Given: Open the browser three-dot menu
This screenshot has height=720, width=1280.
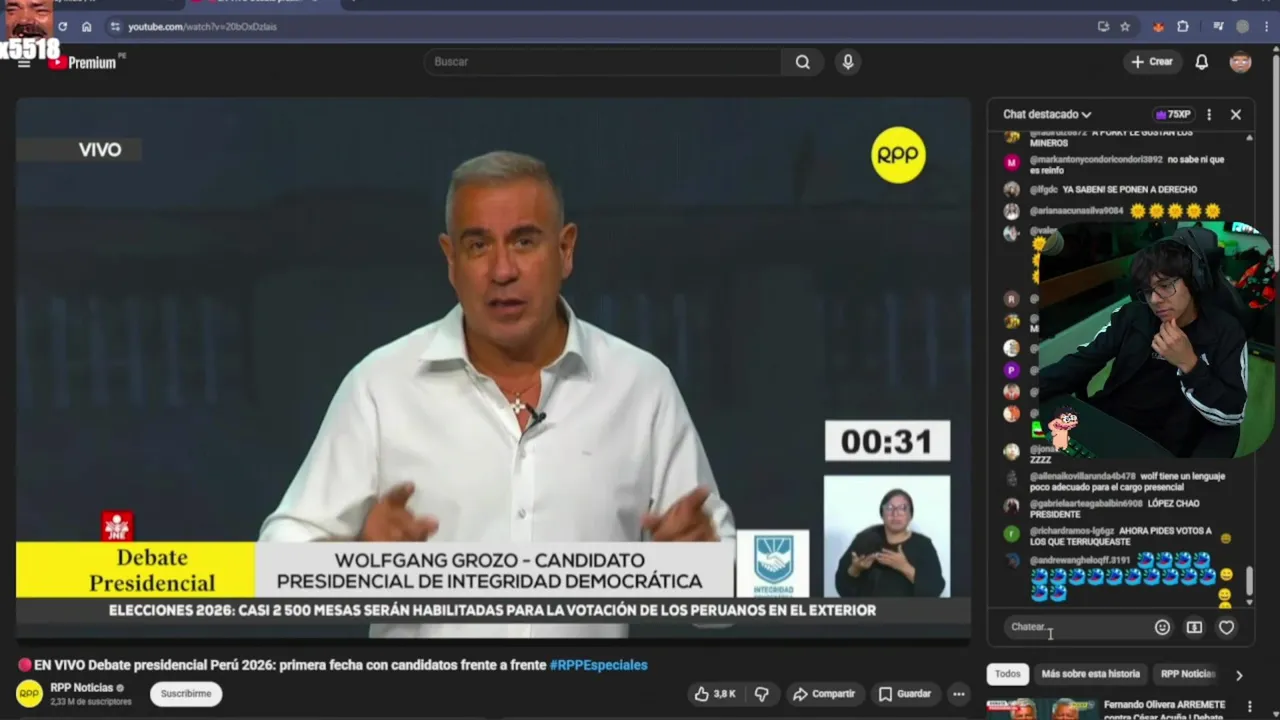Looking at the screenshot, I should [x=1266, y=27].
